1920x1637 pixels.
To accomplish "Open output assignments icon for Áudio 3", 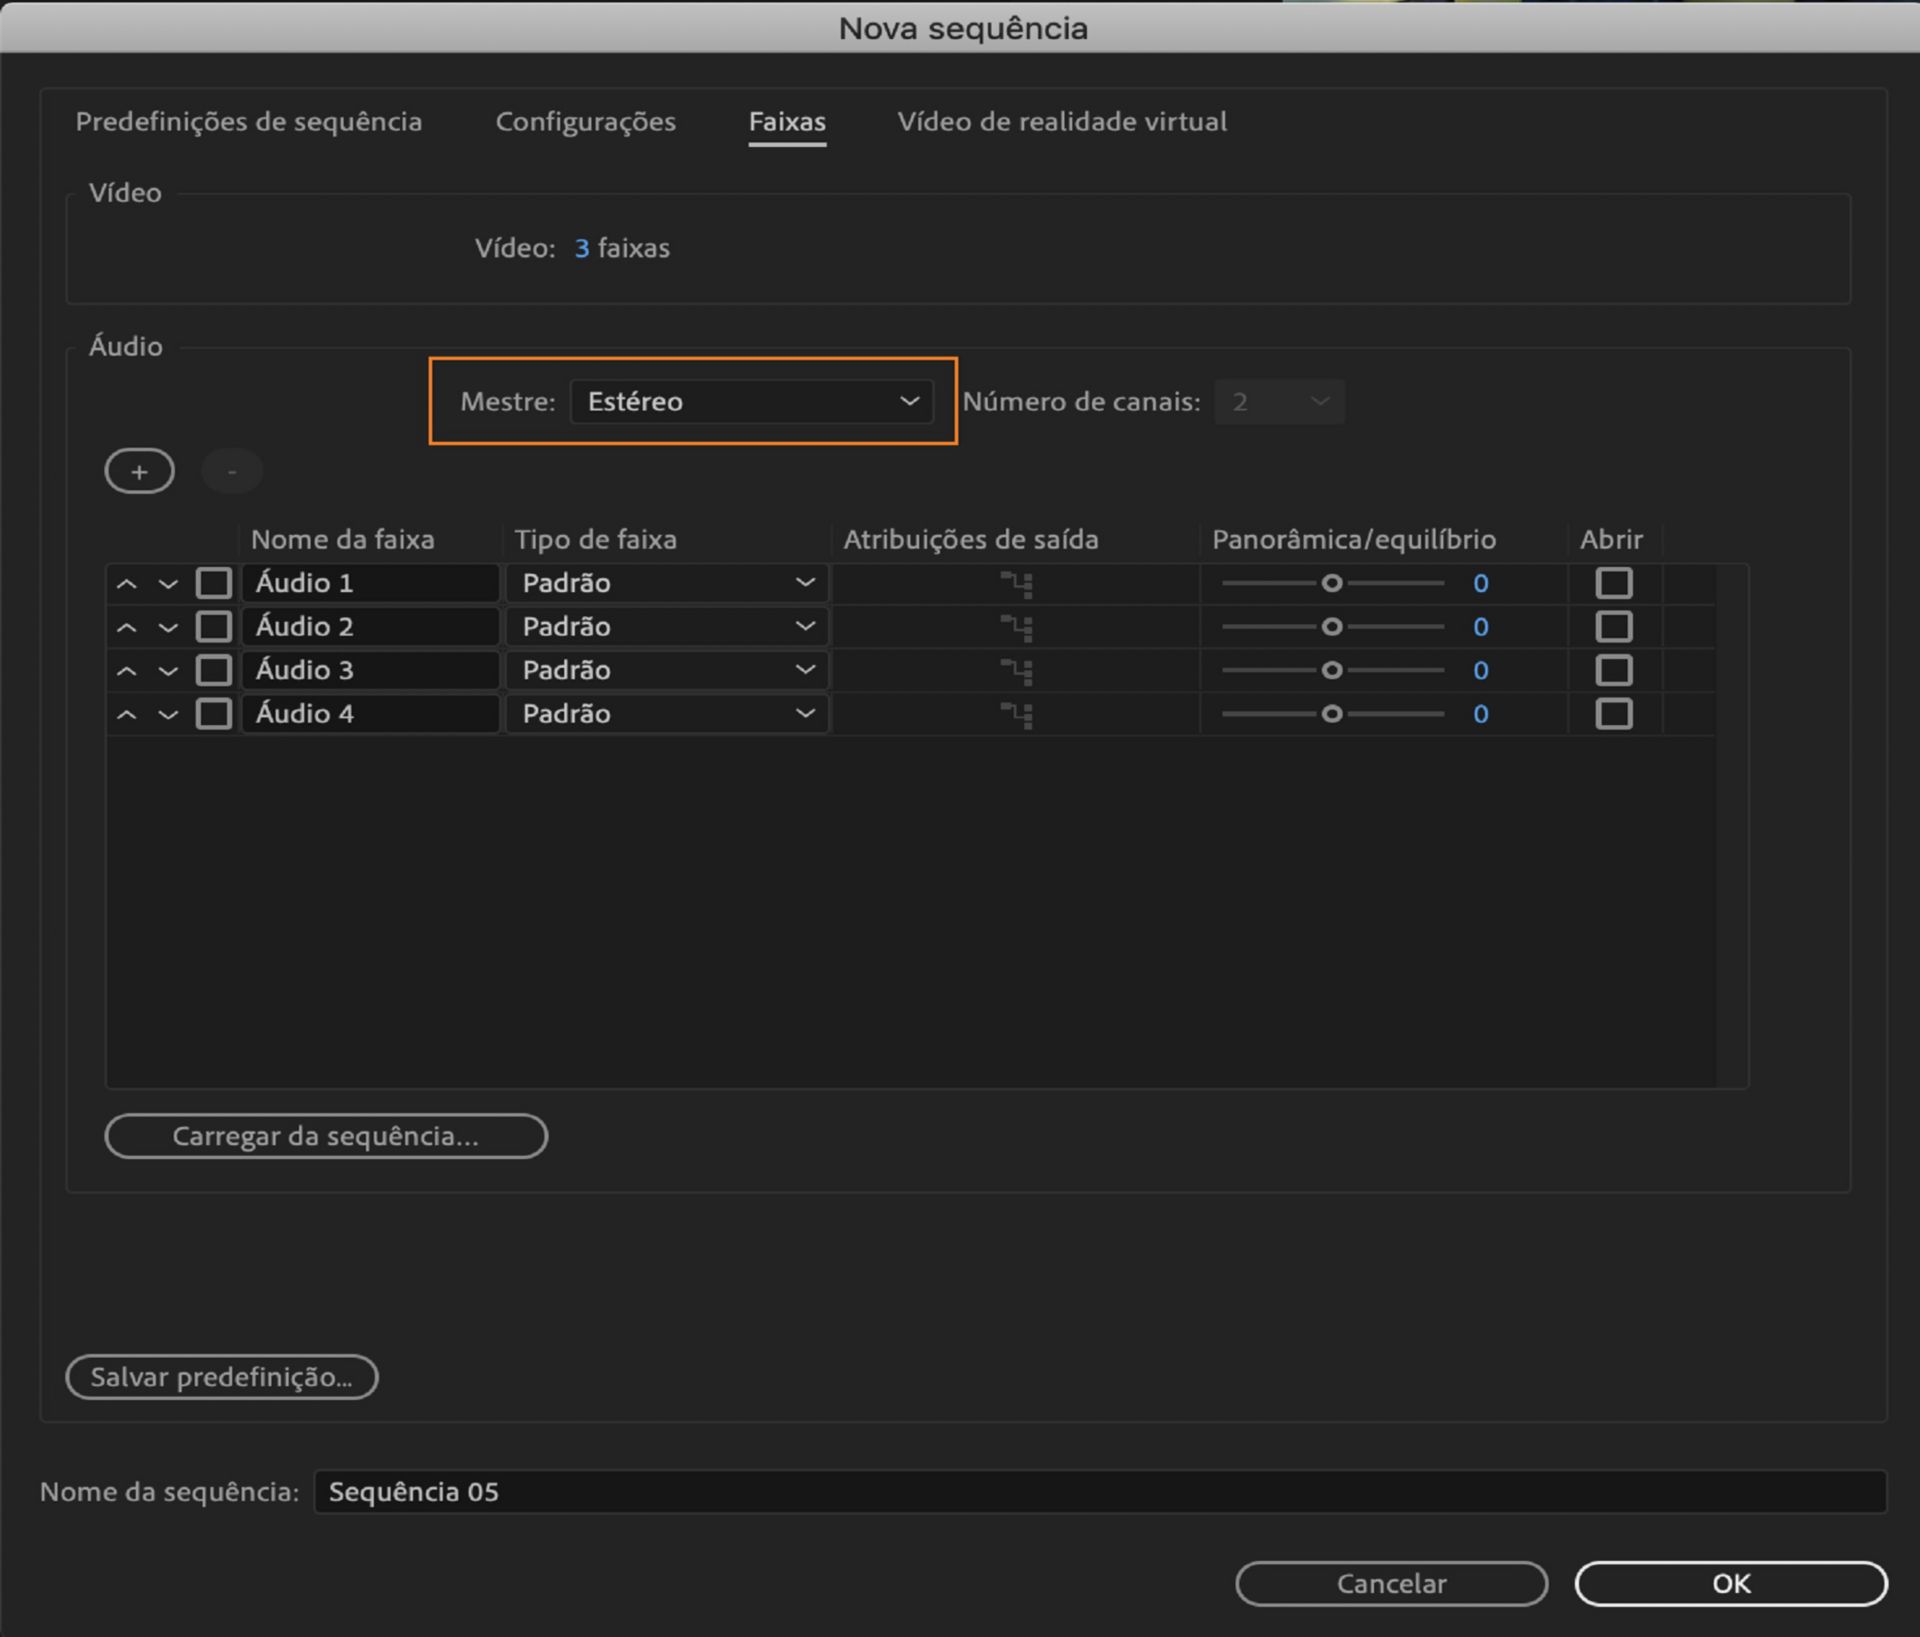I will [1017, 671].
